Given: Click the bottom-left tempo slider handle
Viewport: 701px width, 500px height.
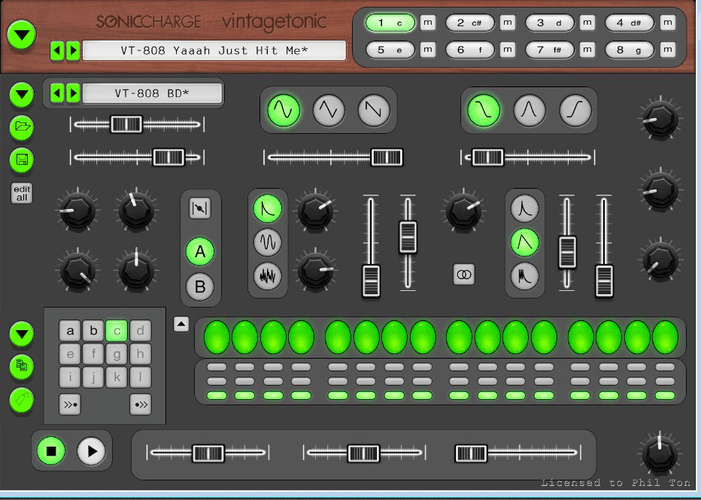Looking at the screenshot, I should [208, 453].
